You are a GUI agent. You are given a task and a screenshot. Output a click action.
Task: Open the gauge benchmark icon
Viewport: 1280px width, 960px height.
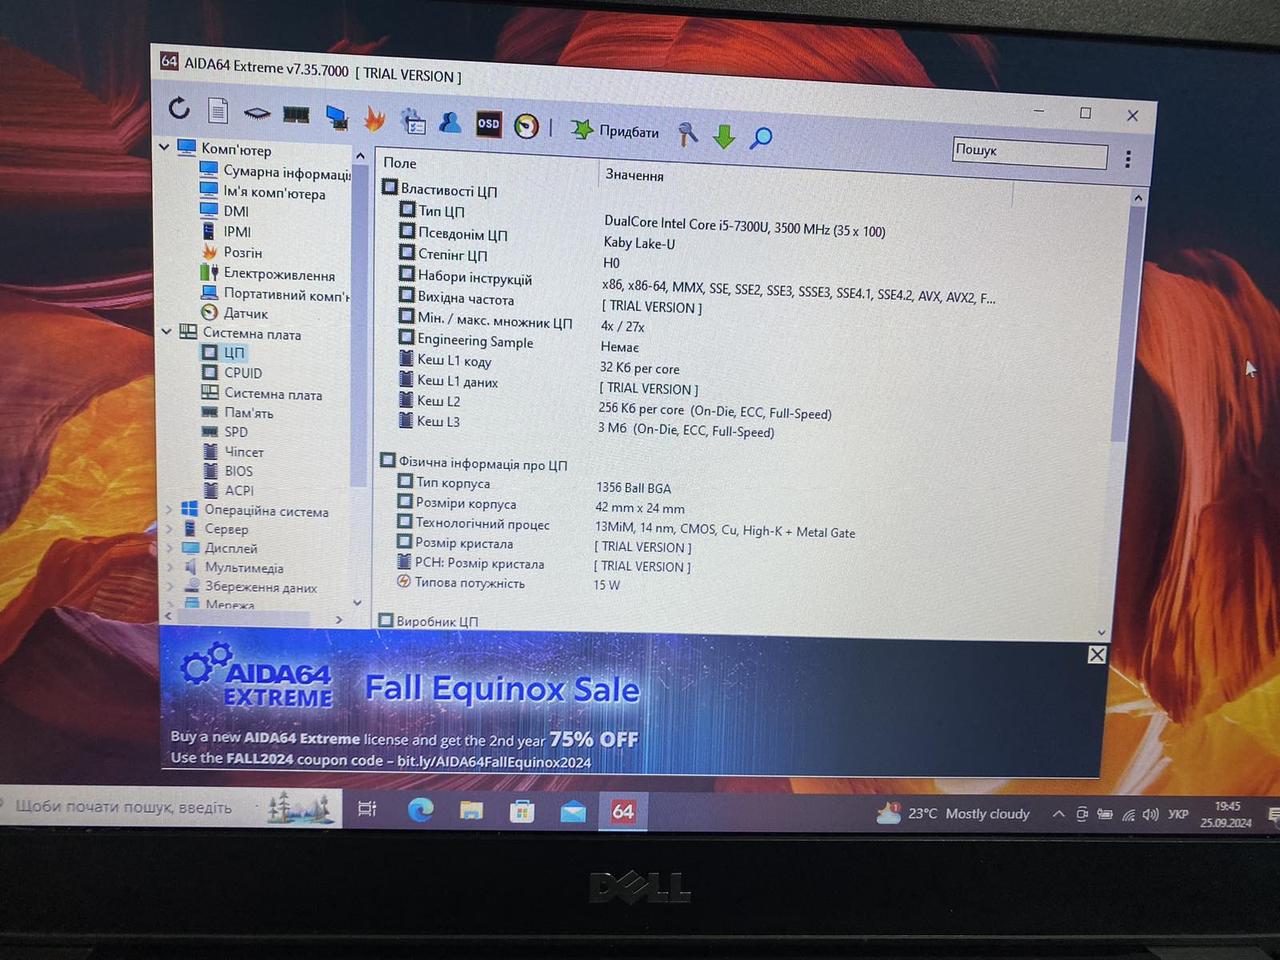(x=526, y=126)
